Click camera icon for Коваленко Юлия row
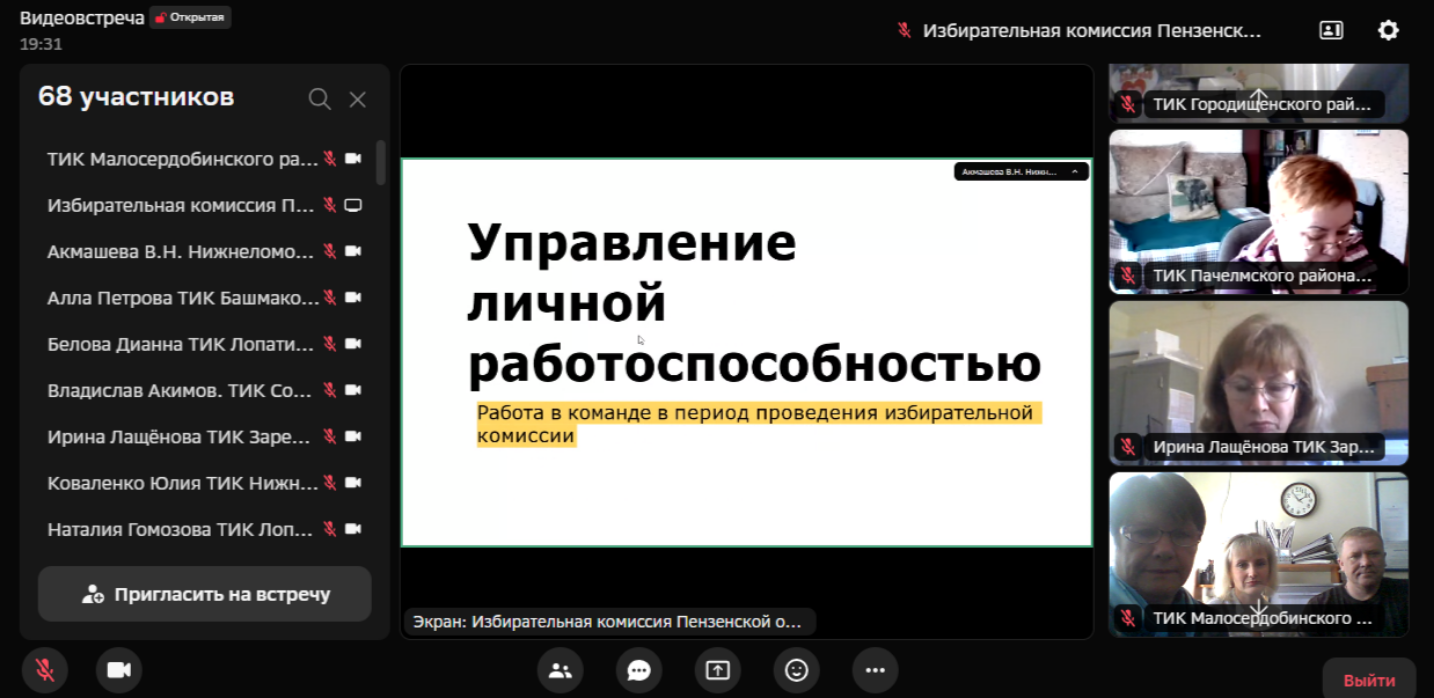 (353, 482)
